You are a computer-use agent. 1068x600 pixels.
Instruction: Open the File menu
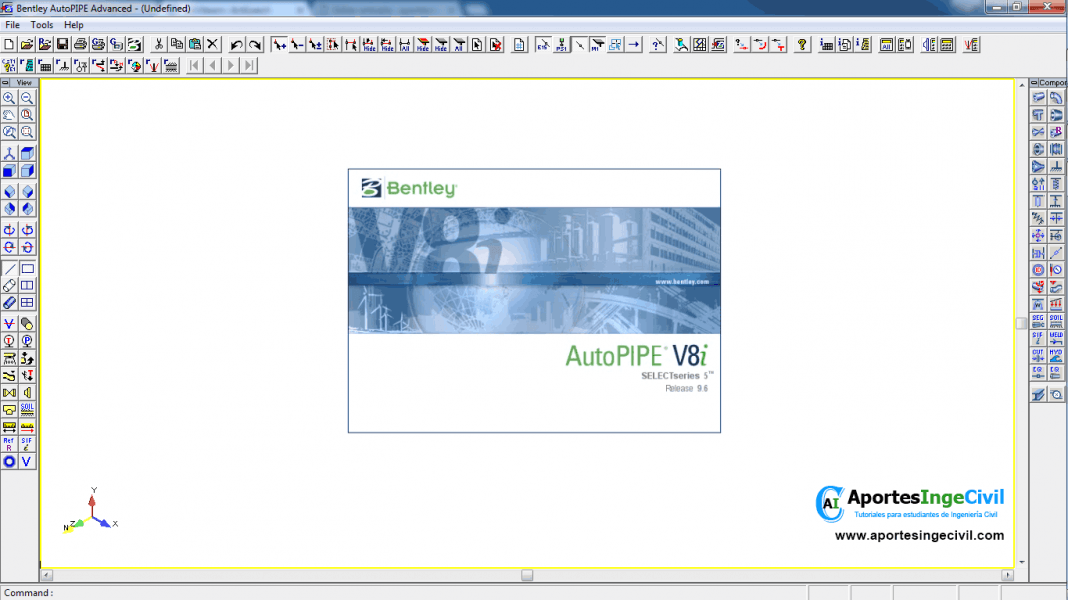(x=12, y=25)
